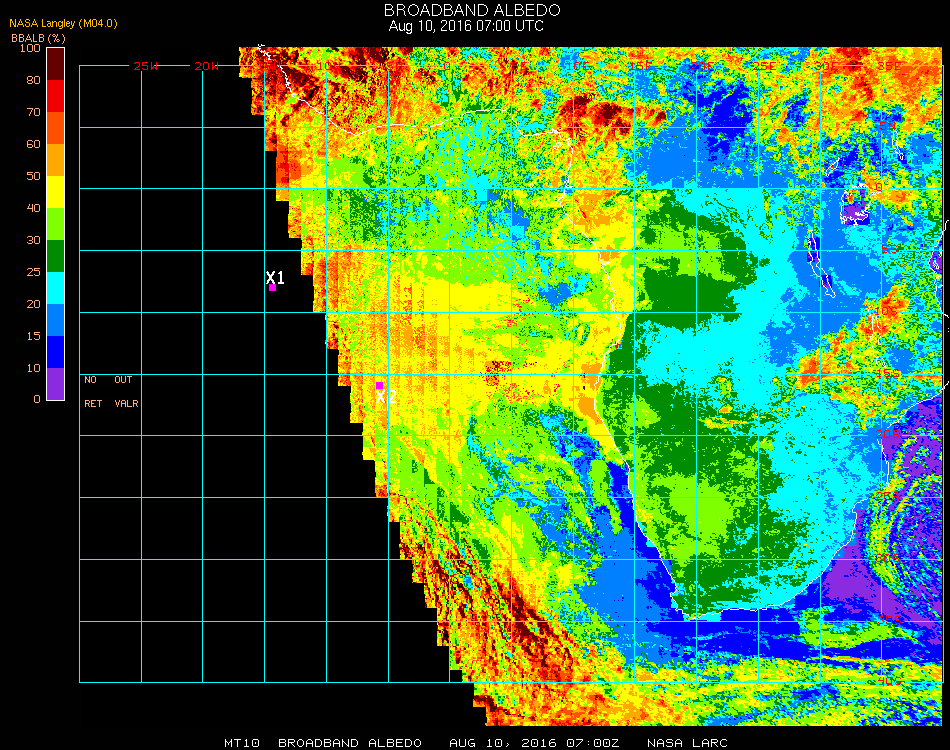This screenshot has width=950, height=750.
Task: Select the dark blue 10-15% legend swatch
Action: pyautogui.click(x=56, y=352)
